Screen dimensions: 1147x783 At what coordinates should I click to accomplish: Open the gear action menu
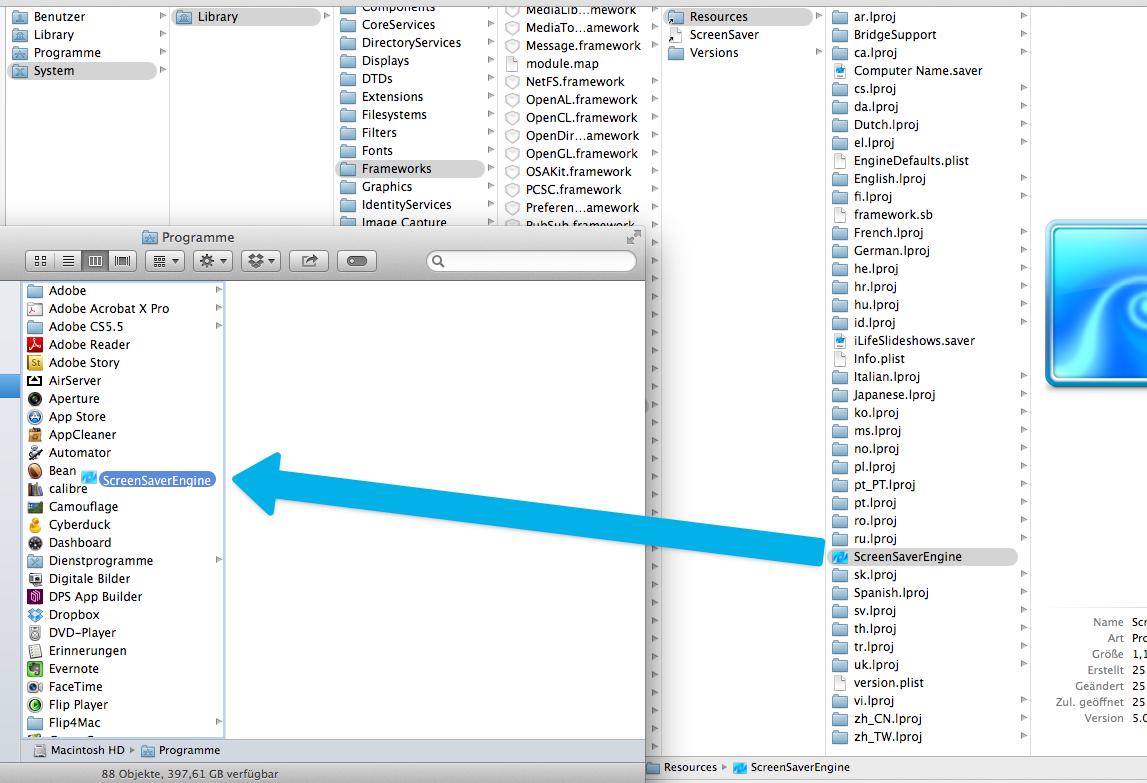[x=213, y=261]
